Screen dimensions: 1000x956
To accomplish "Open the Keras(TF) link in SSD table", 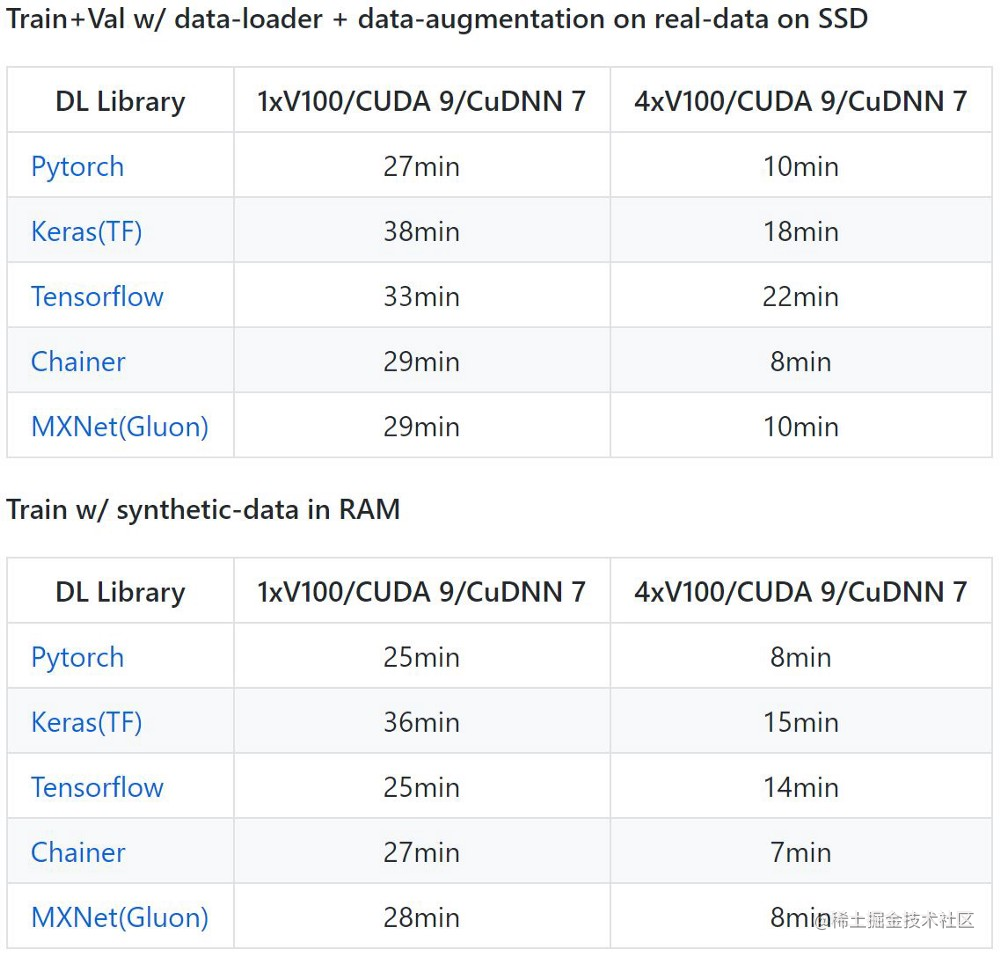I will tap(86, 232).
